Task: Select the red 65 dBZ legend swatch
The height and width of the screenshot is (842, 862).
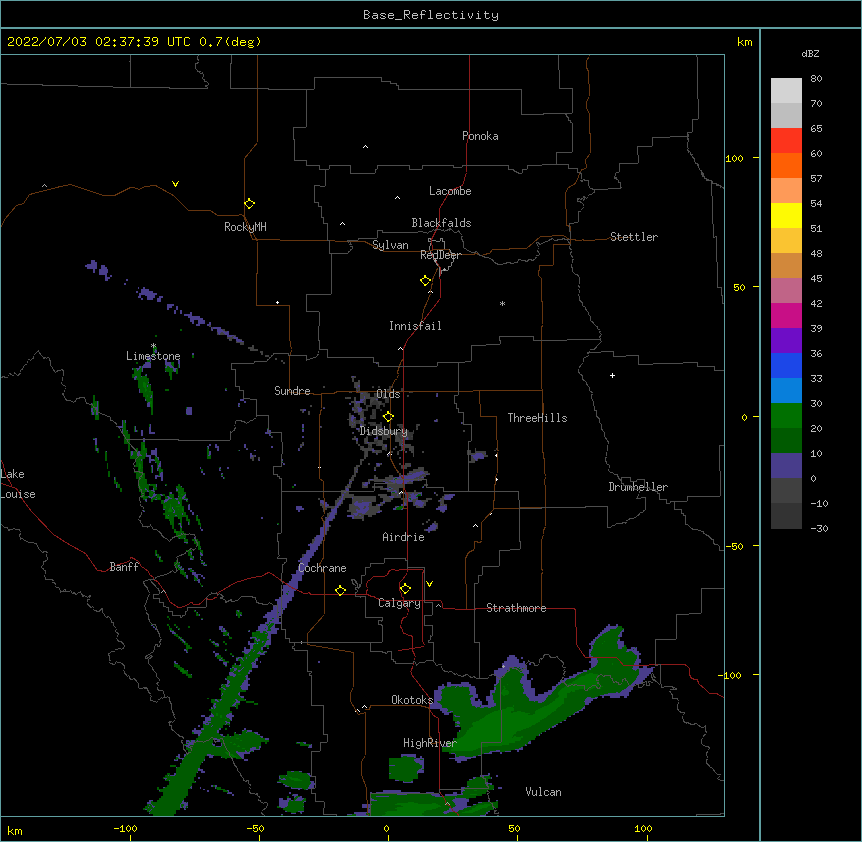Action: point(786,141)
